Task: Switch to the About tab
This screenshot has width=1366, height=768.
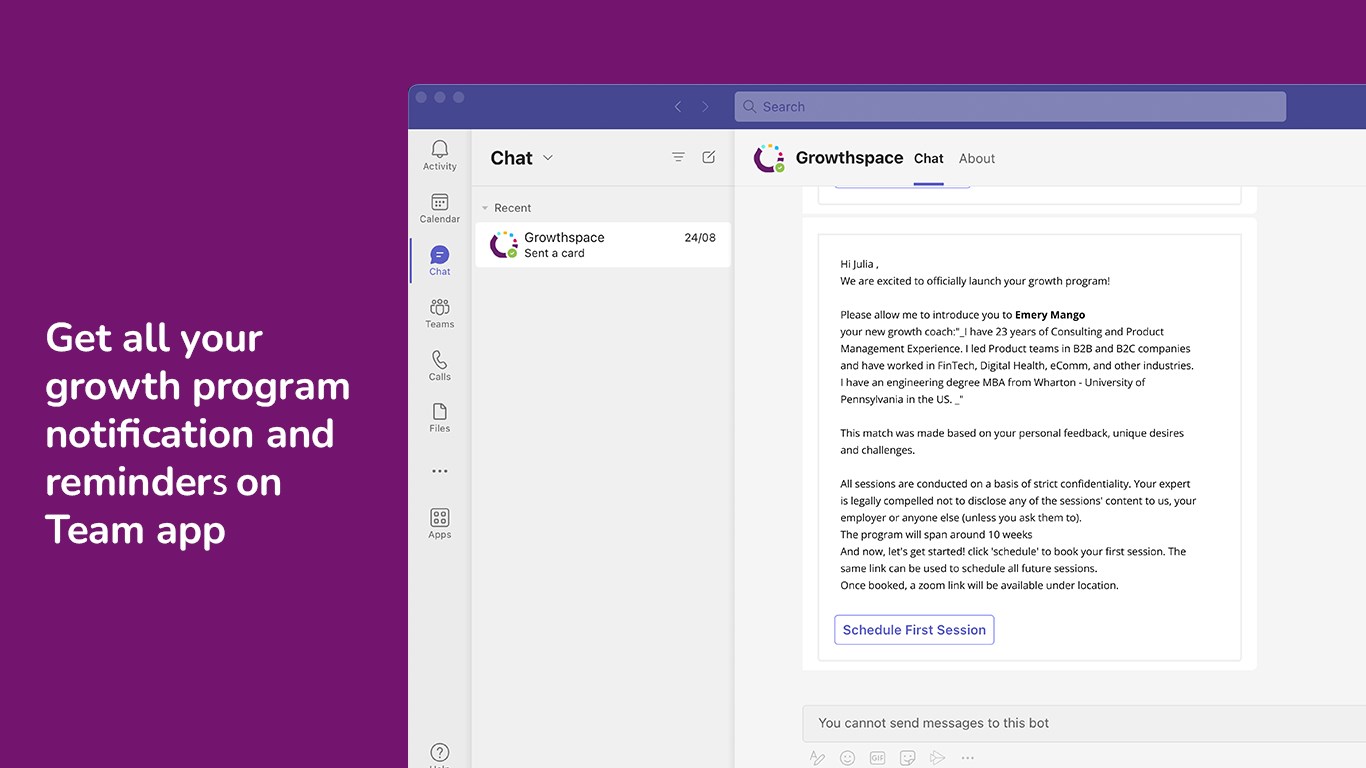Action: 977,158
